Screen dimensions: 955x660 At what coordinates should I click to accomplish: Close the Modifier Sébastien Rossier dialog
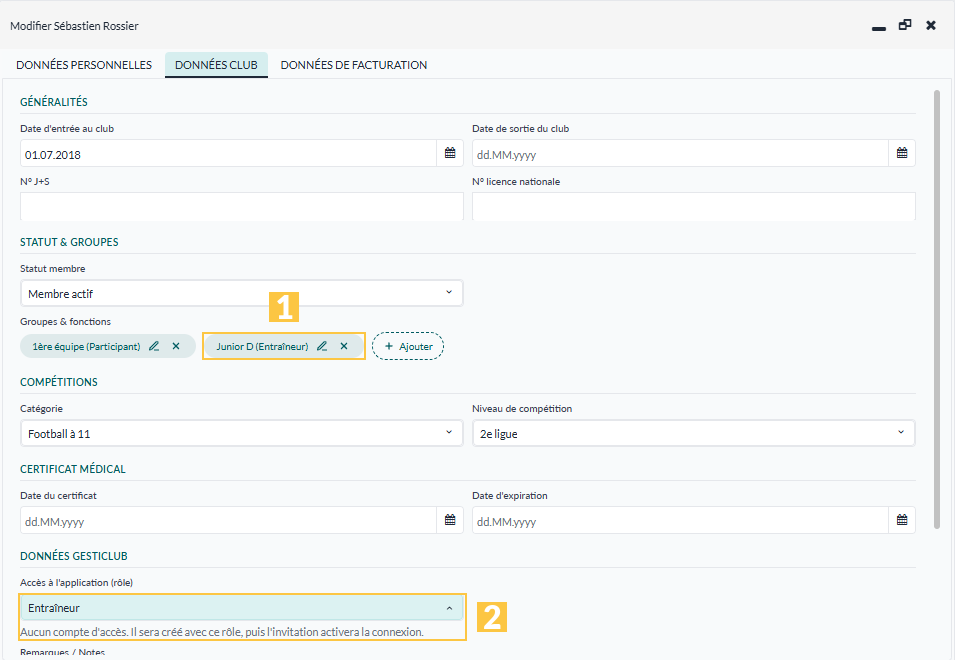tap(931, 25)
